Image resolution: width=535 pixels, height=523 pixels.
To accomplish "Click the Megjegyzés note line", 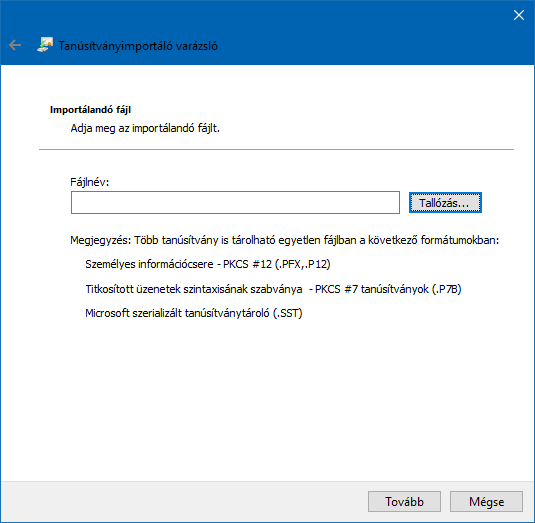I will (x=285, y=240).
